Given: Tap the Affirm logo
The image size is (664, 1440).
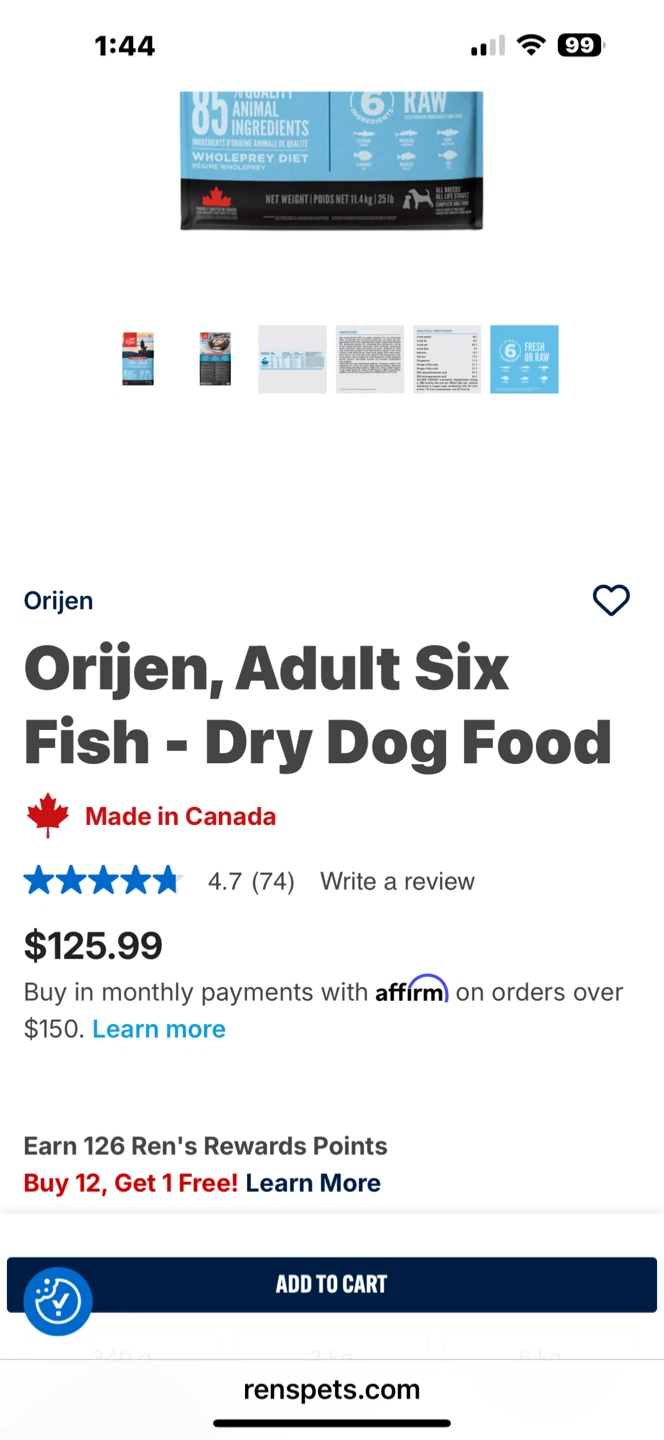Looking at the screenshot, I should point(412,990).
